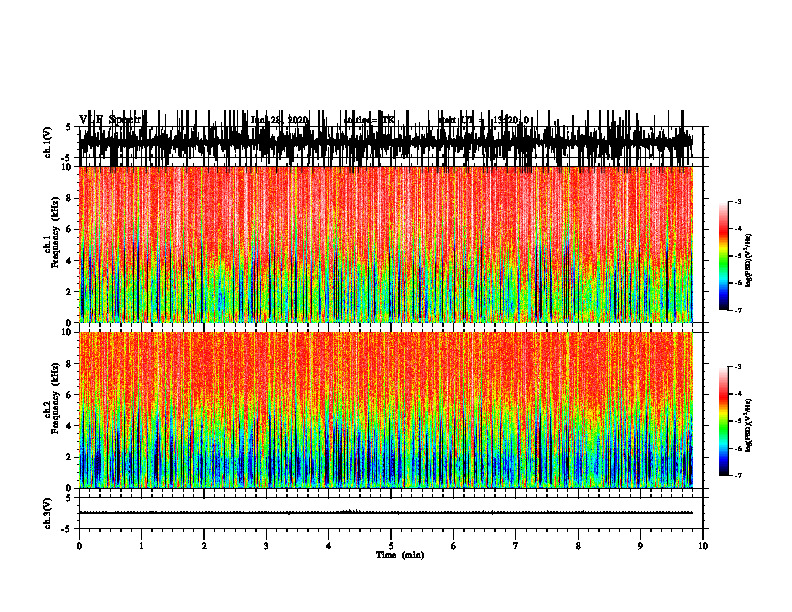
Task: Click the ch.3(V) axis tick '5'
Action: coord(69,498)
